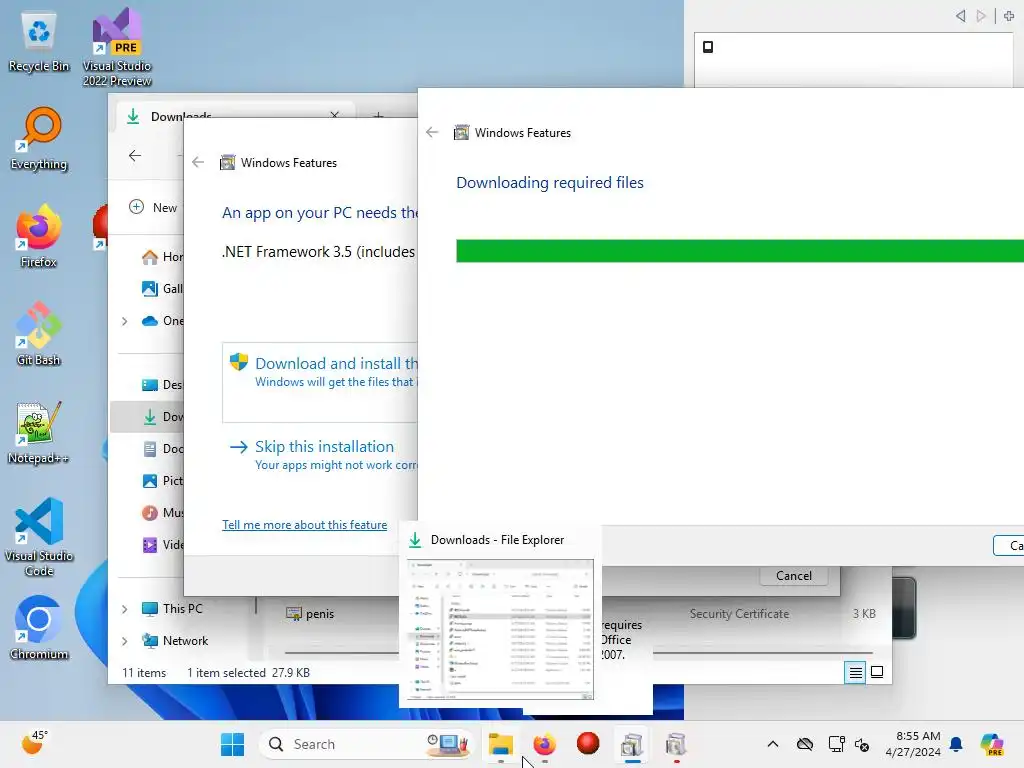The image size is (1024, 768).
Task: Launch Firefox from the desktop
Action: tap(39, 236)
